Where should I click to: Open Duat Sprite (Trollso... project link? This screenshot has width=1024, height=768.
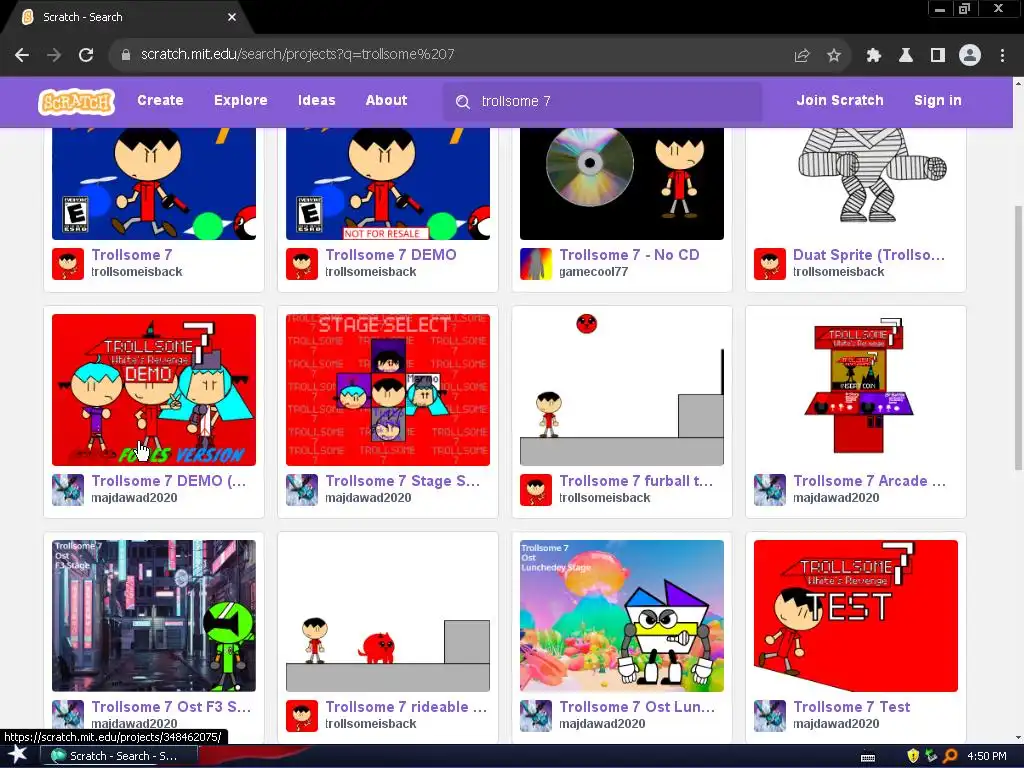tap(869, 255)
